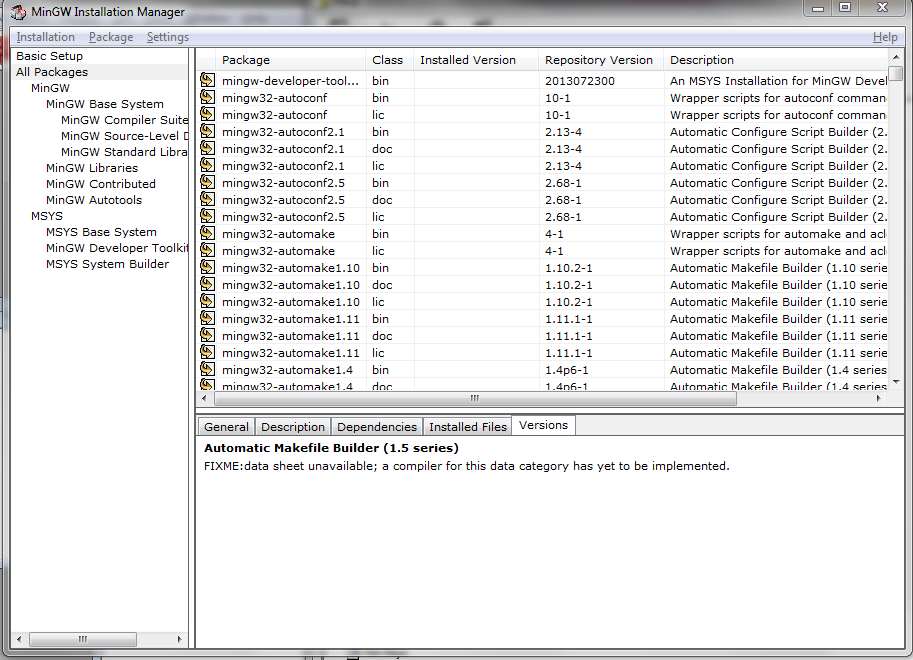The width and height of the screenshot is (913, 660).
Task: Select MSYS System Builder category
Action: tap(107, 264)
